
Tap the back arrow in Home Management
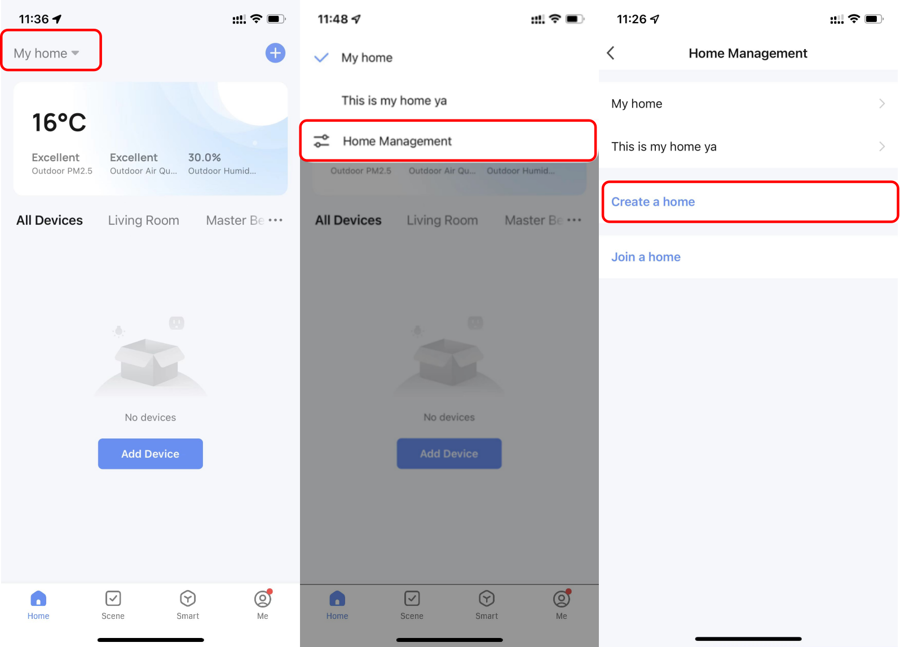coord(611,53)
